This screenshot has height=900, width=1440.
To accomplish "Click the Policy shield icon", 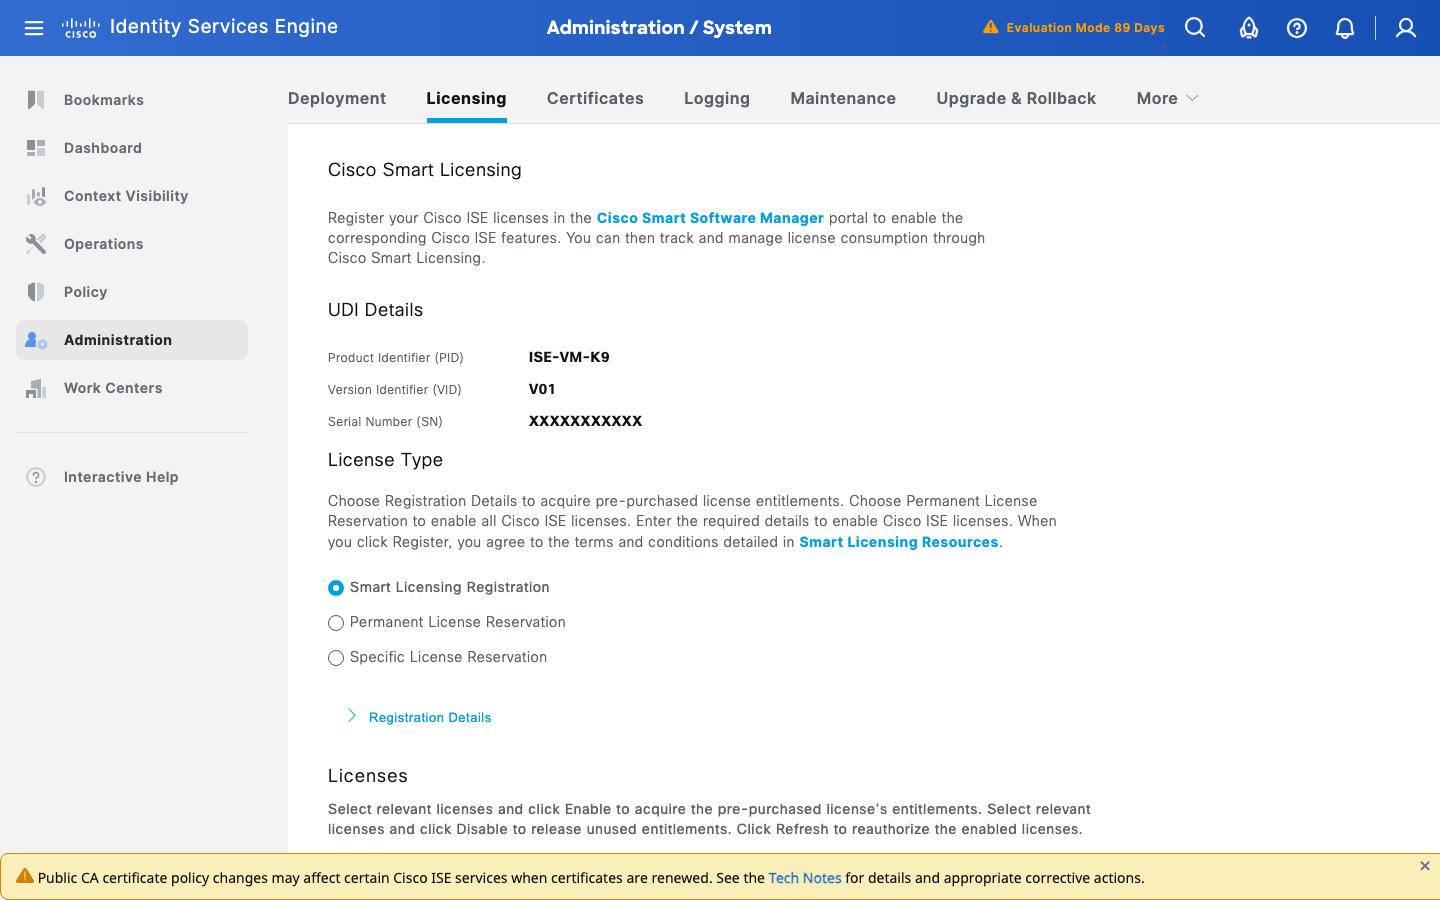I will point(36,292).
